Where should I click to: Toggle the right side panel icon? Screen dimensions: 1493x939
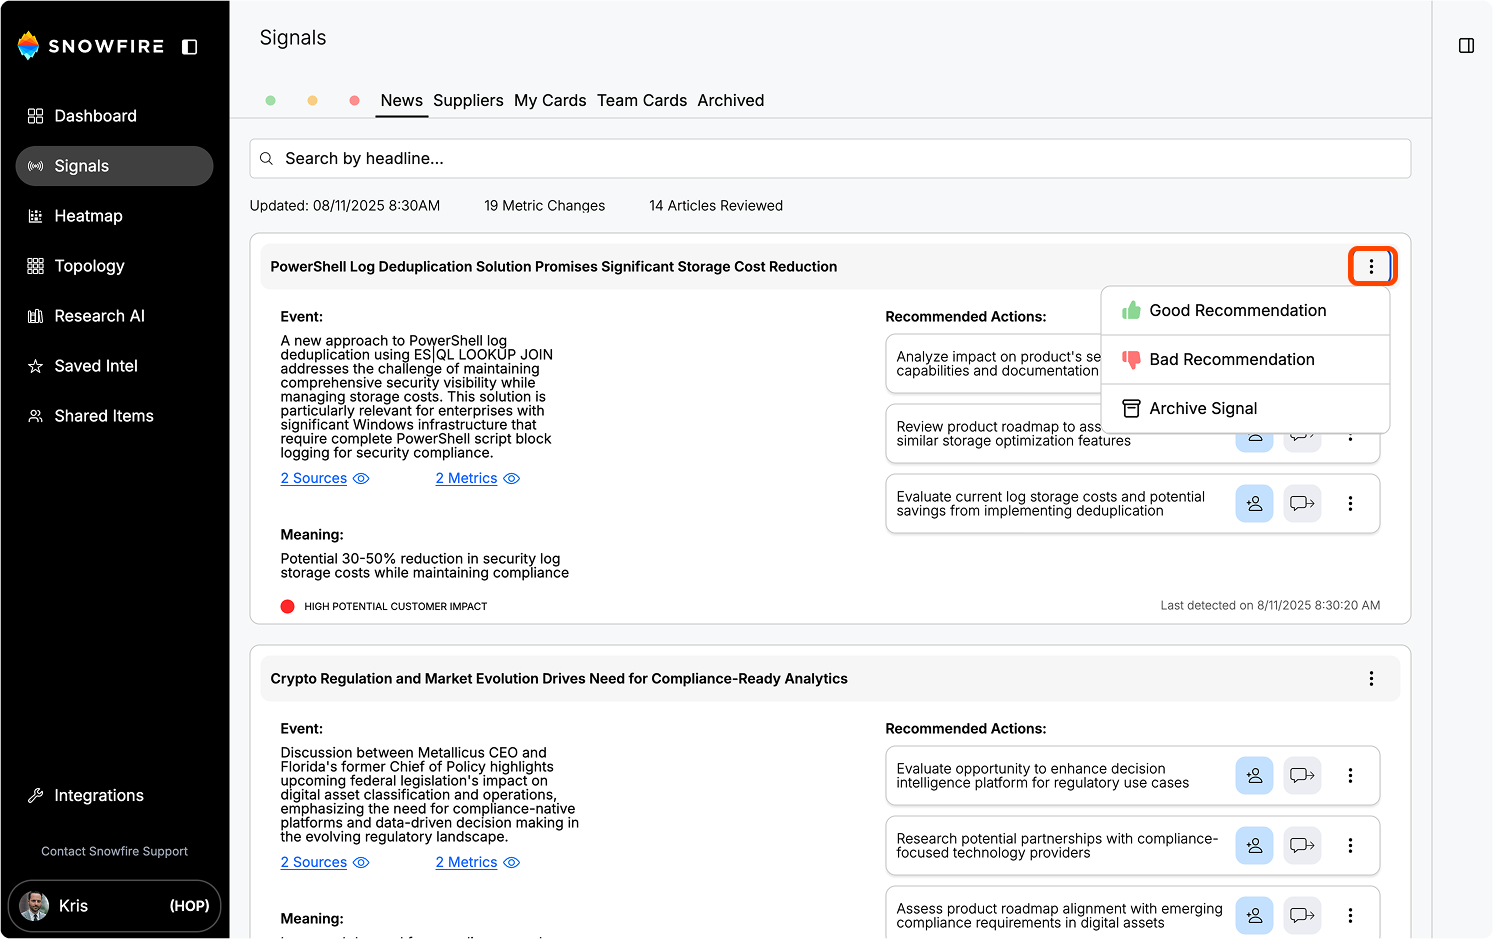click(x=1466, y=46)
